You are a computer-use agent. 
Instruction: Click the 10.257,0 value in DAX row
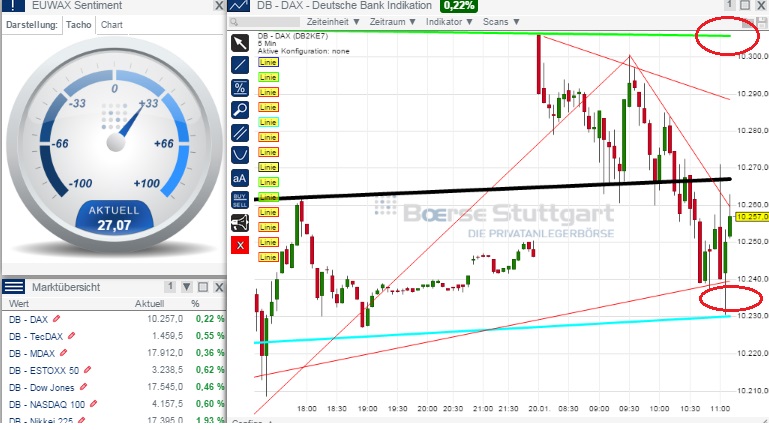point(165,319)
